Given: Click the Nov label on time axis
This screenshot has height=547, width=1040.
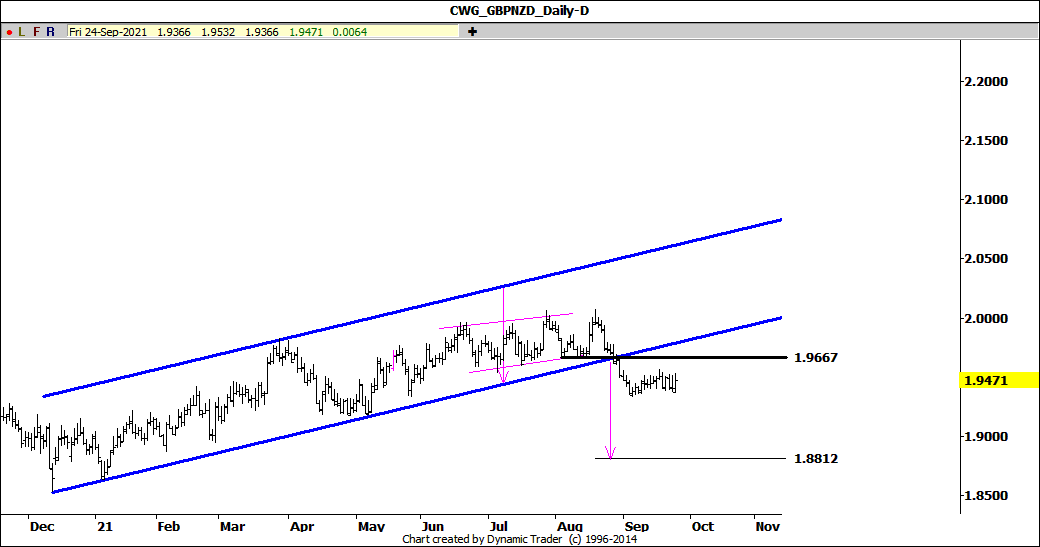Looking at the screenshot, I should pos(768,526).
